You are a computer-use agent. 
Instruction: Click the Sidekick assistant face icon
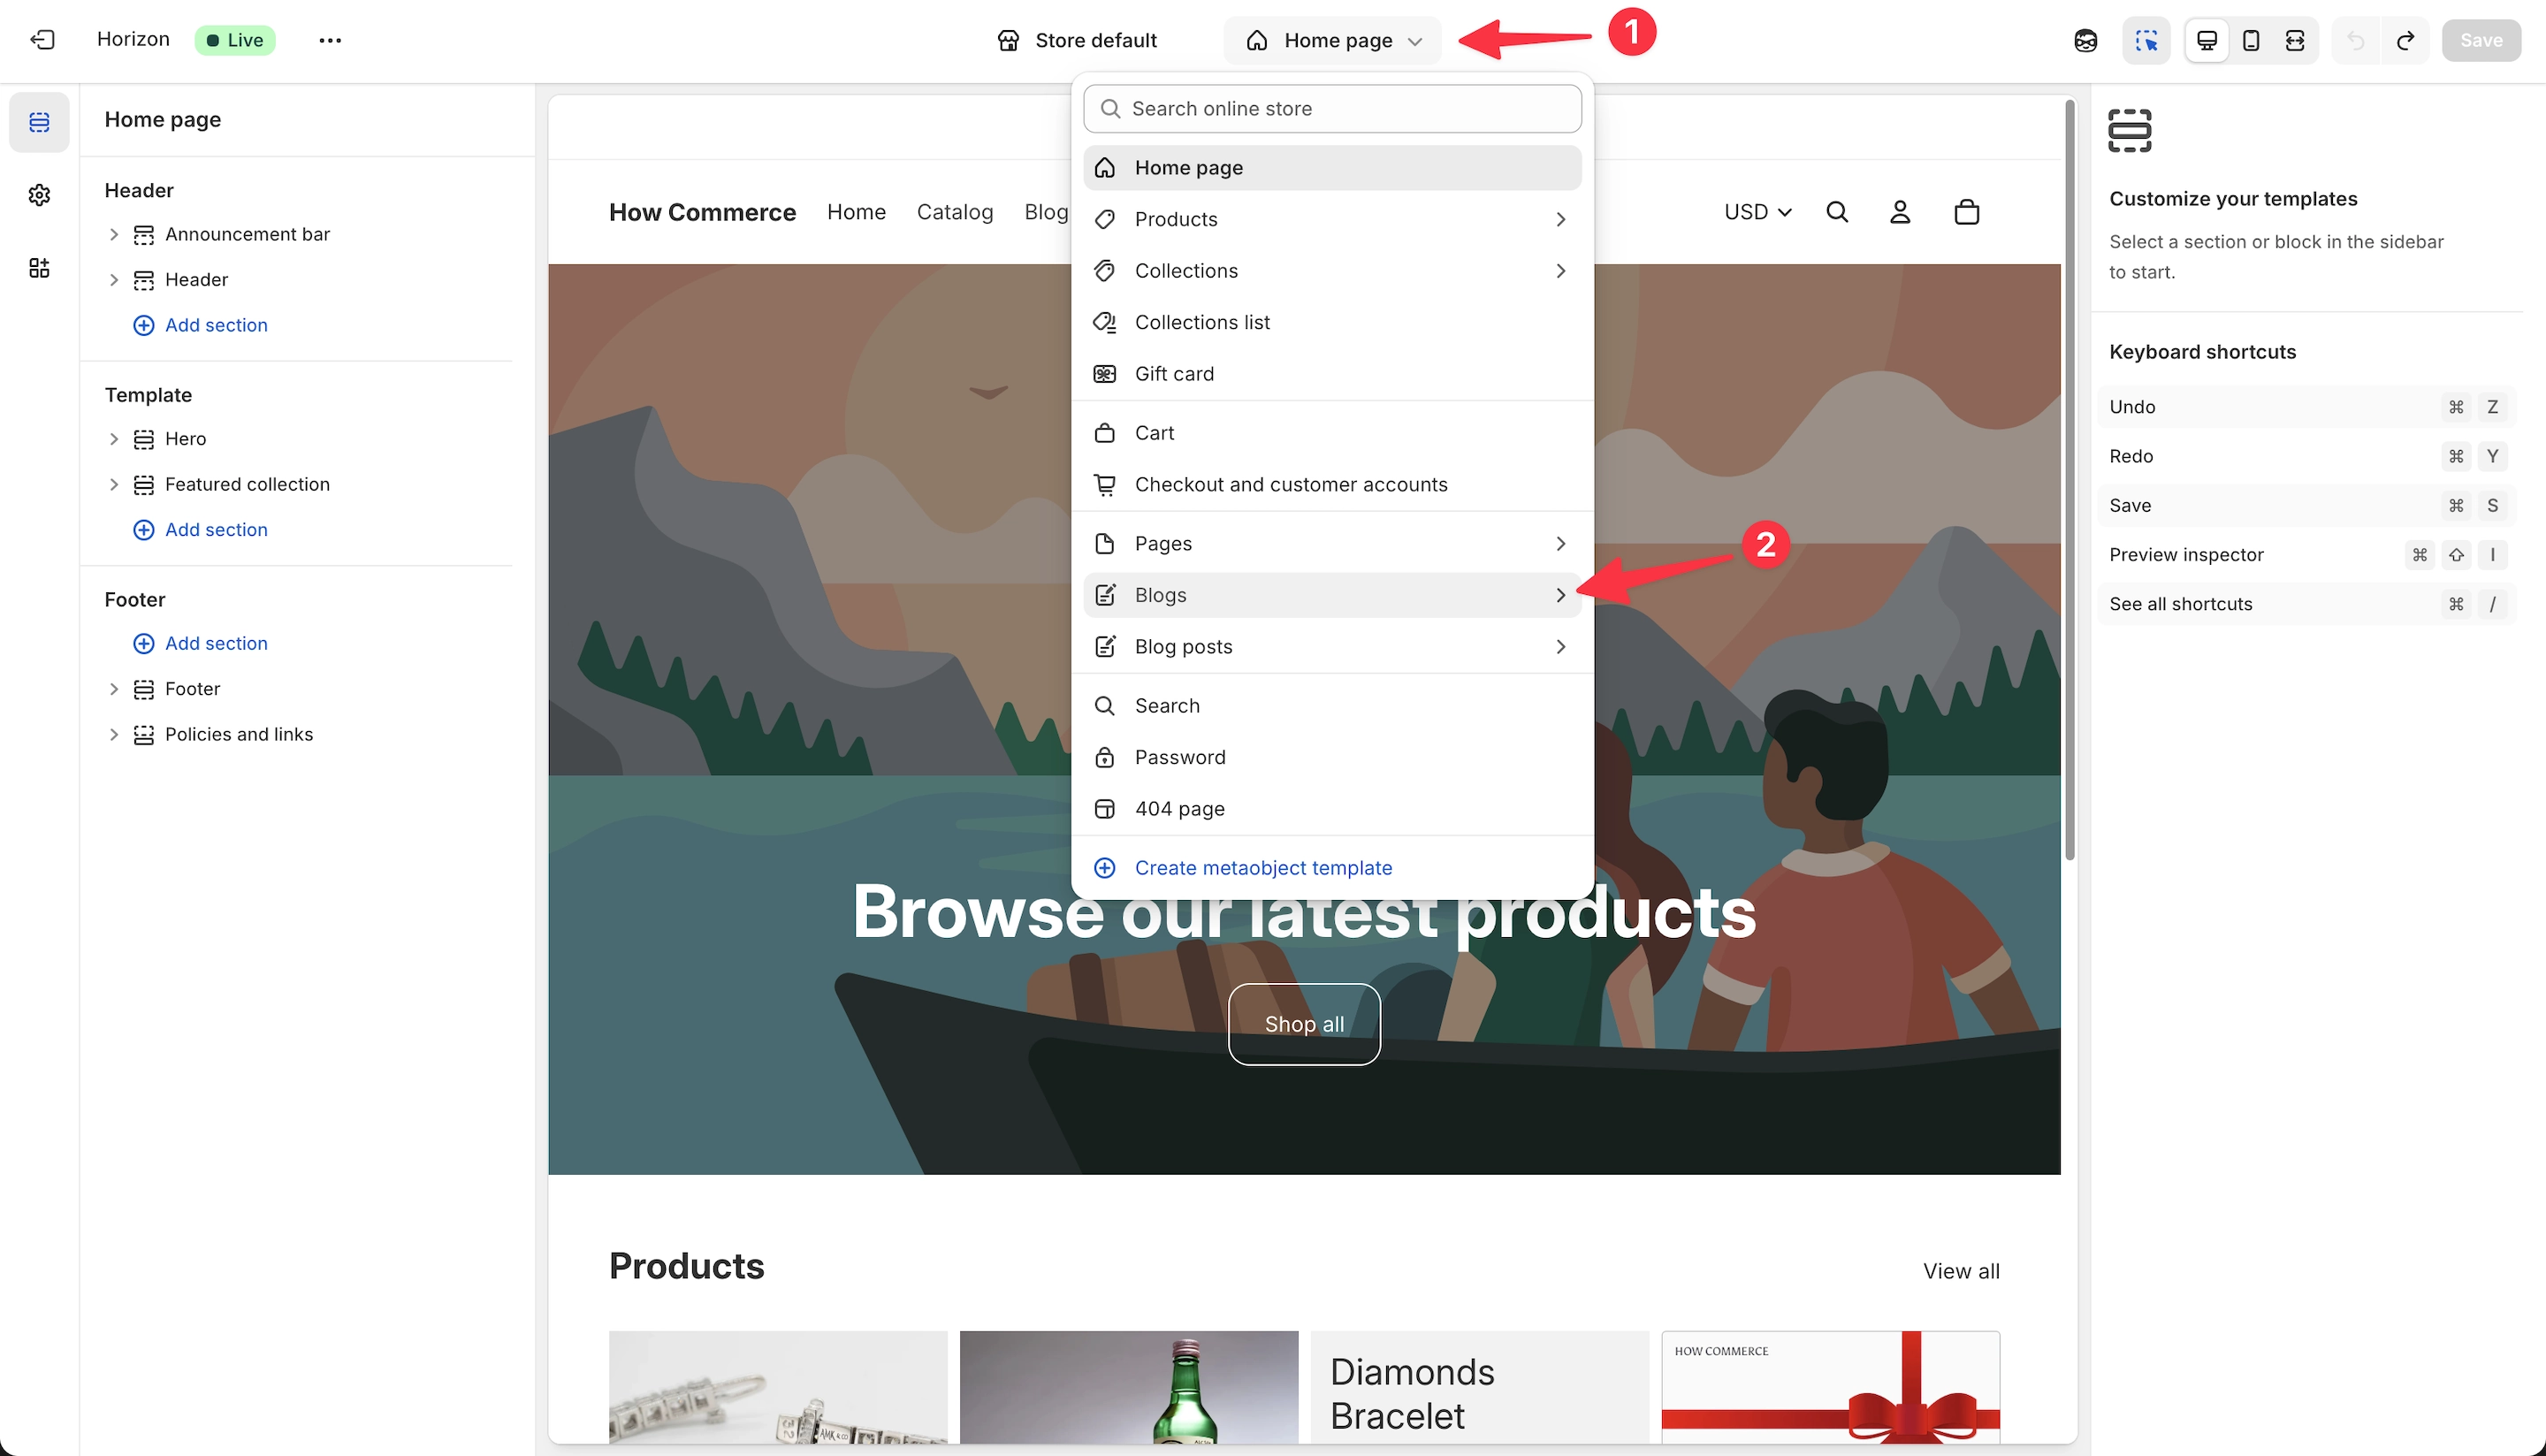pyautogui.click(x=2086, y=40)
